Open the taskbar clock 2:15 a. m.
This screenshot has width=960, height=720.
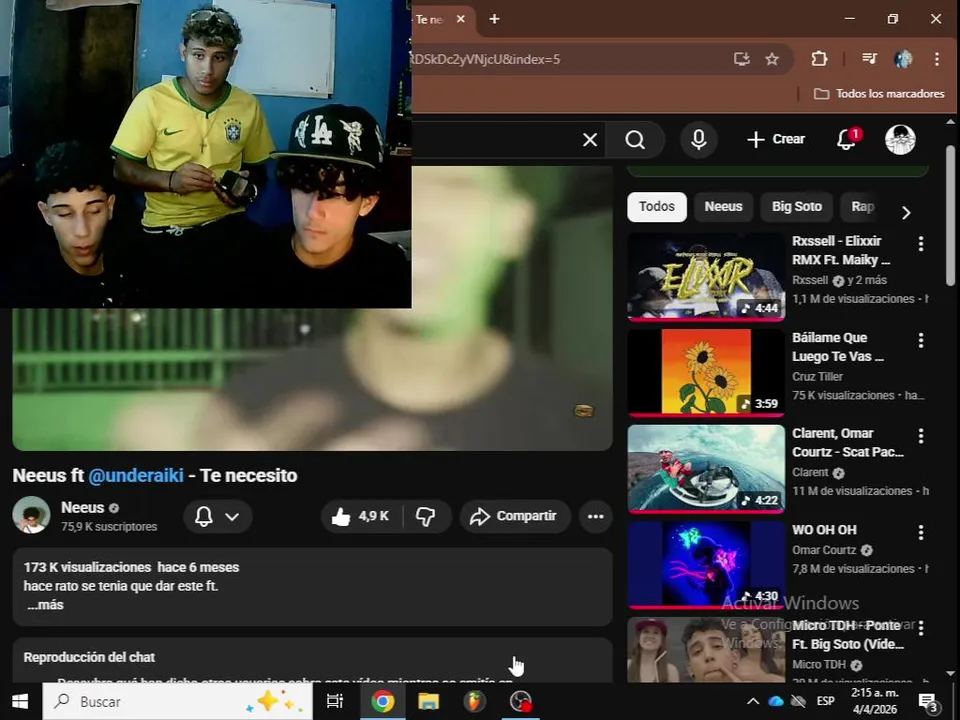[875, 702]
